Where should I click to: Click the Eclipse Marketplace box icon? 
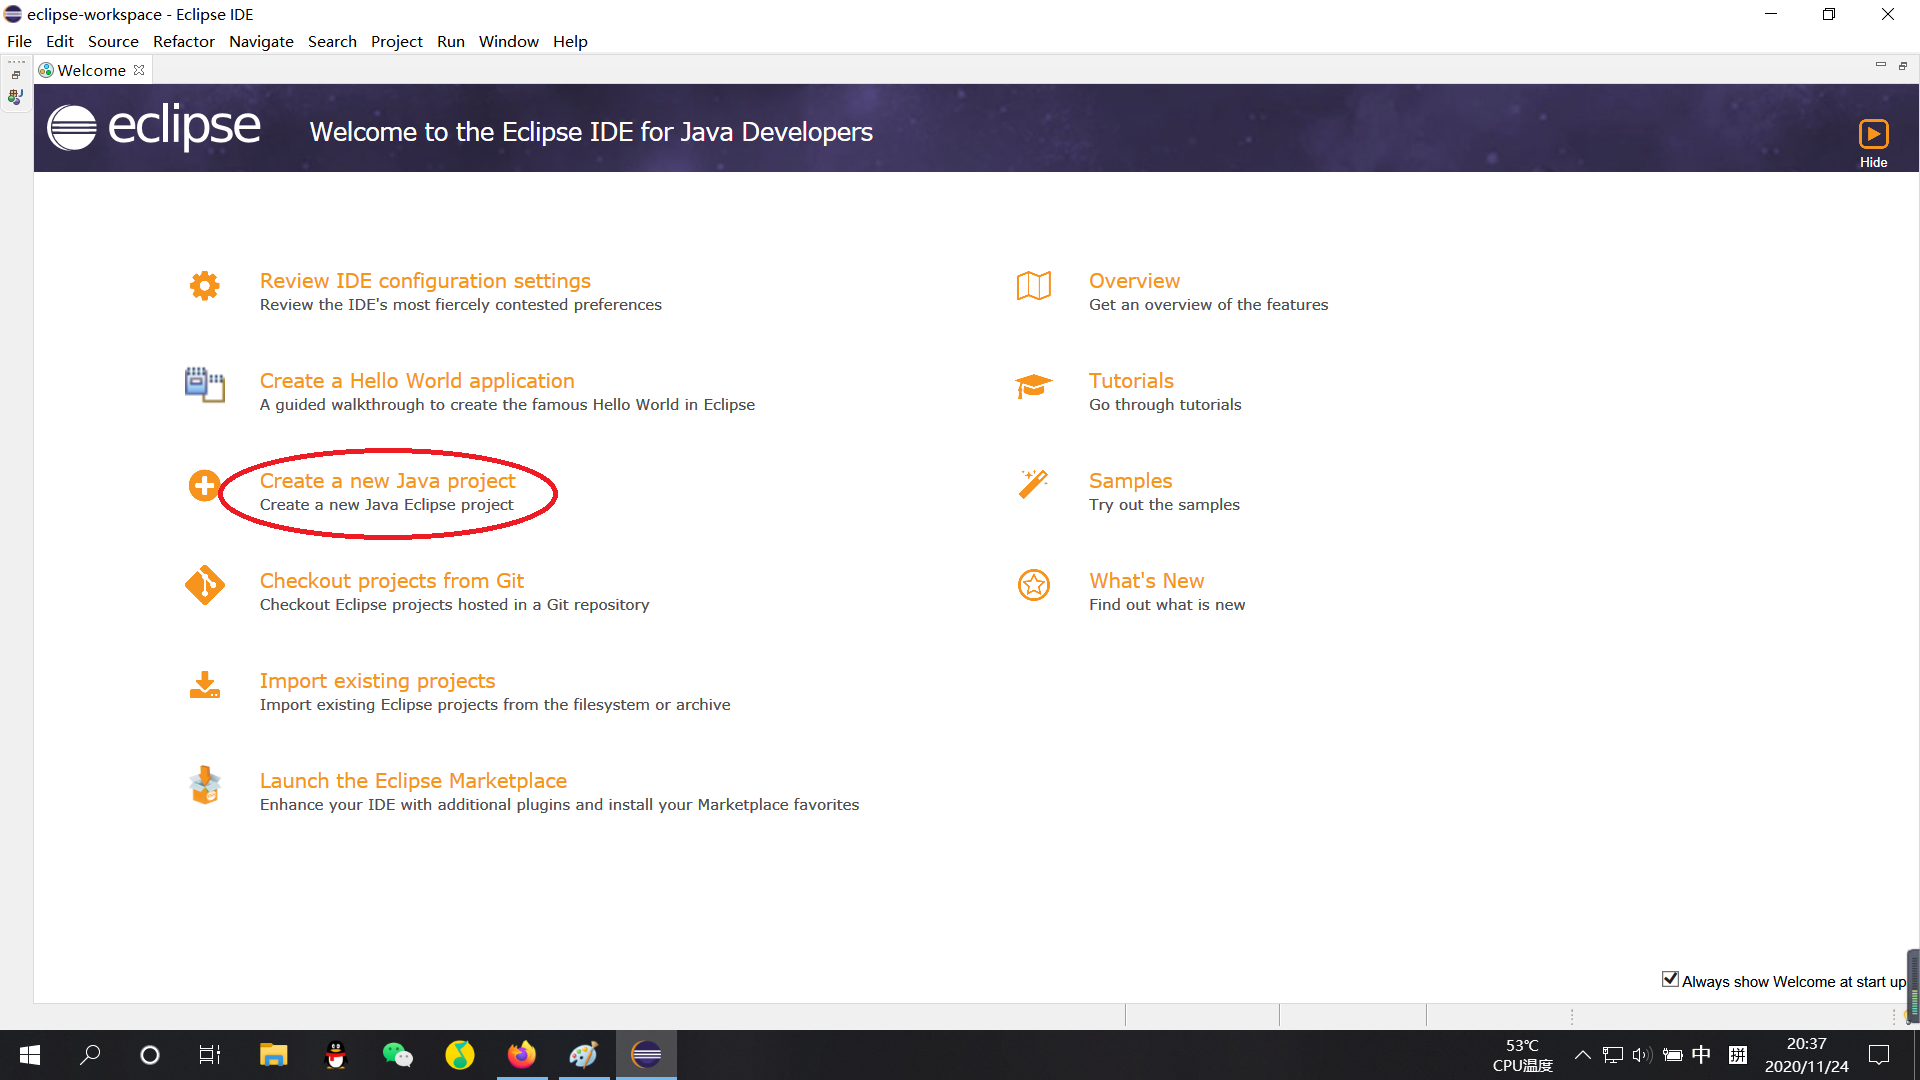[x=204, y=786]
